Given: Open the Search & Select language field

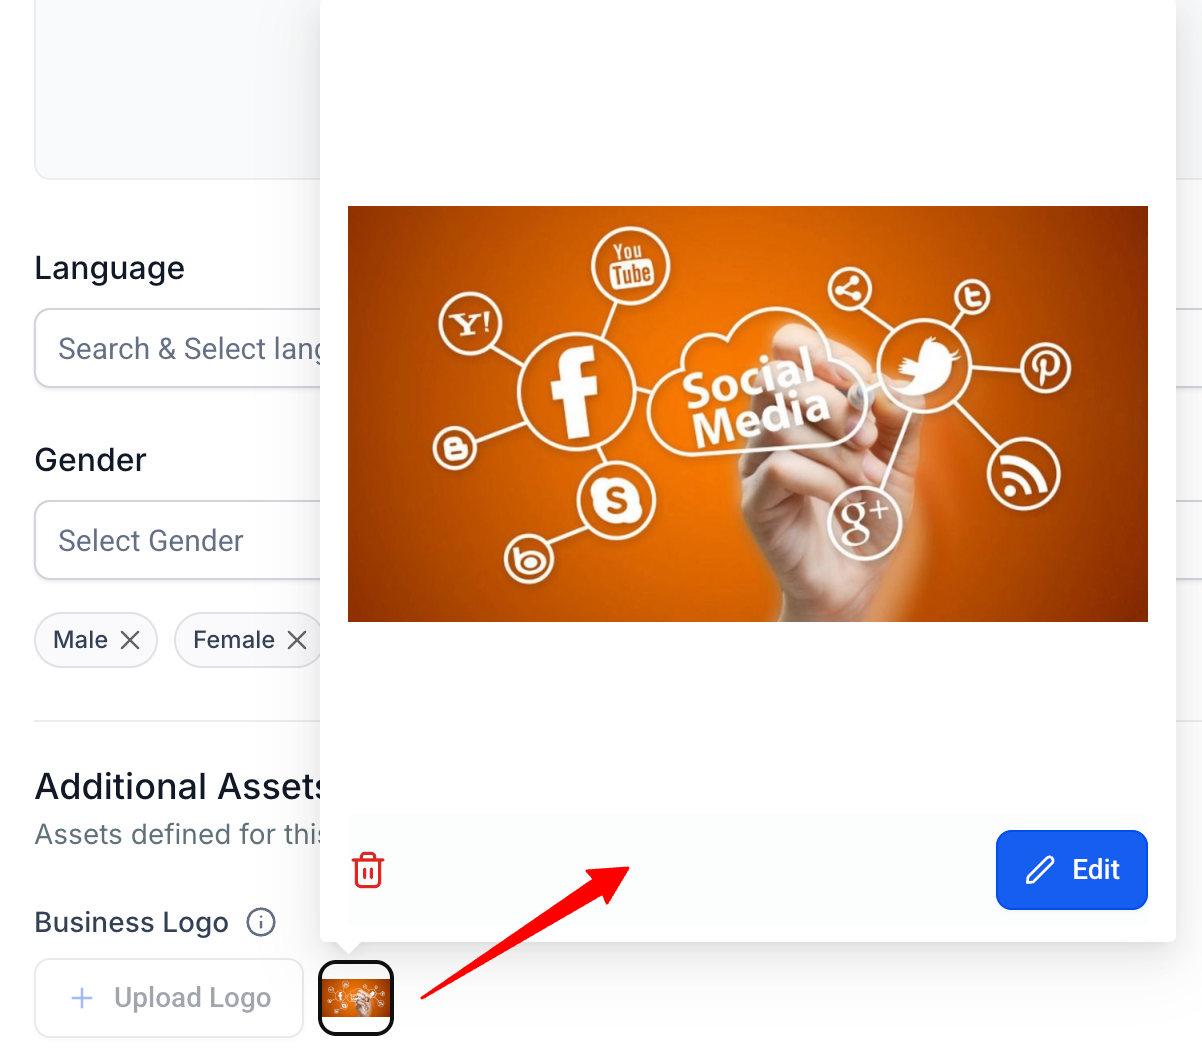Looking at the screenshot, I should (178, 348).
